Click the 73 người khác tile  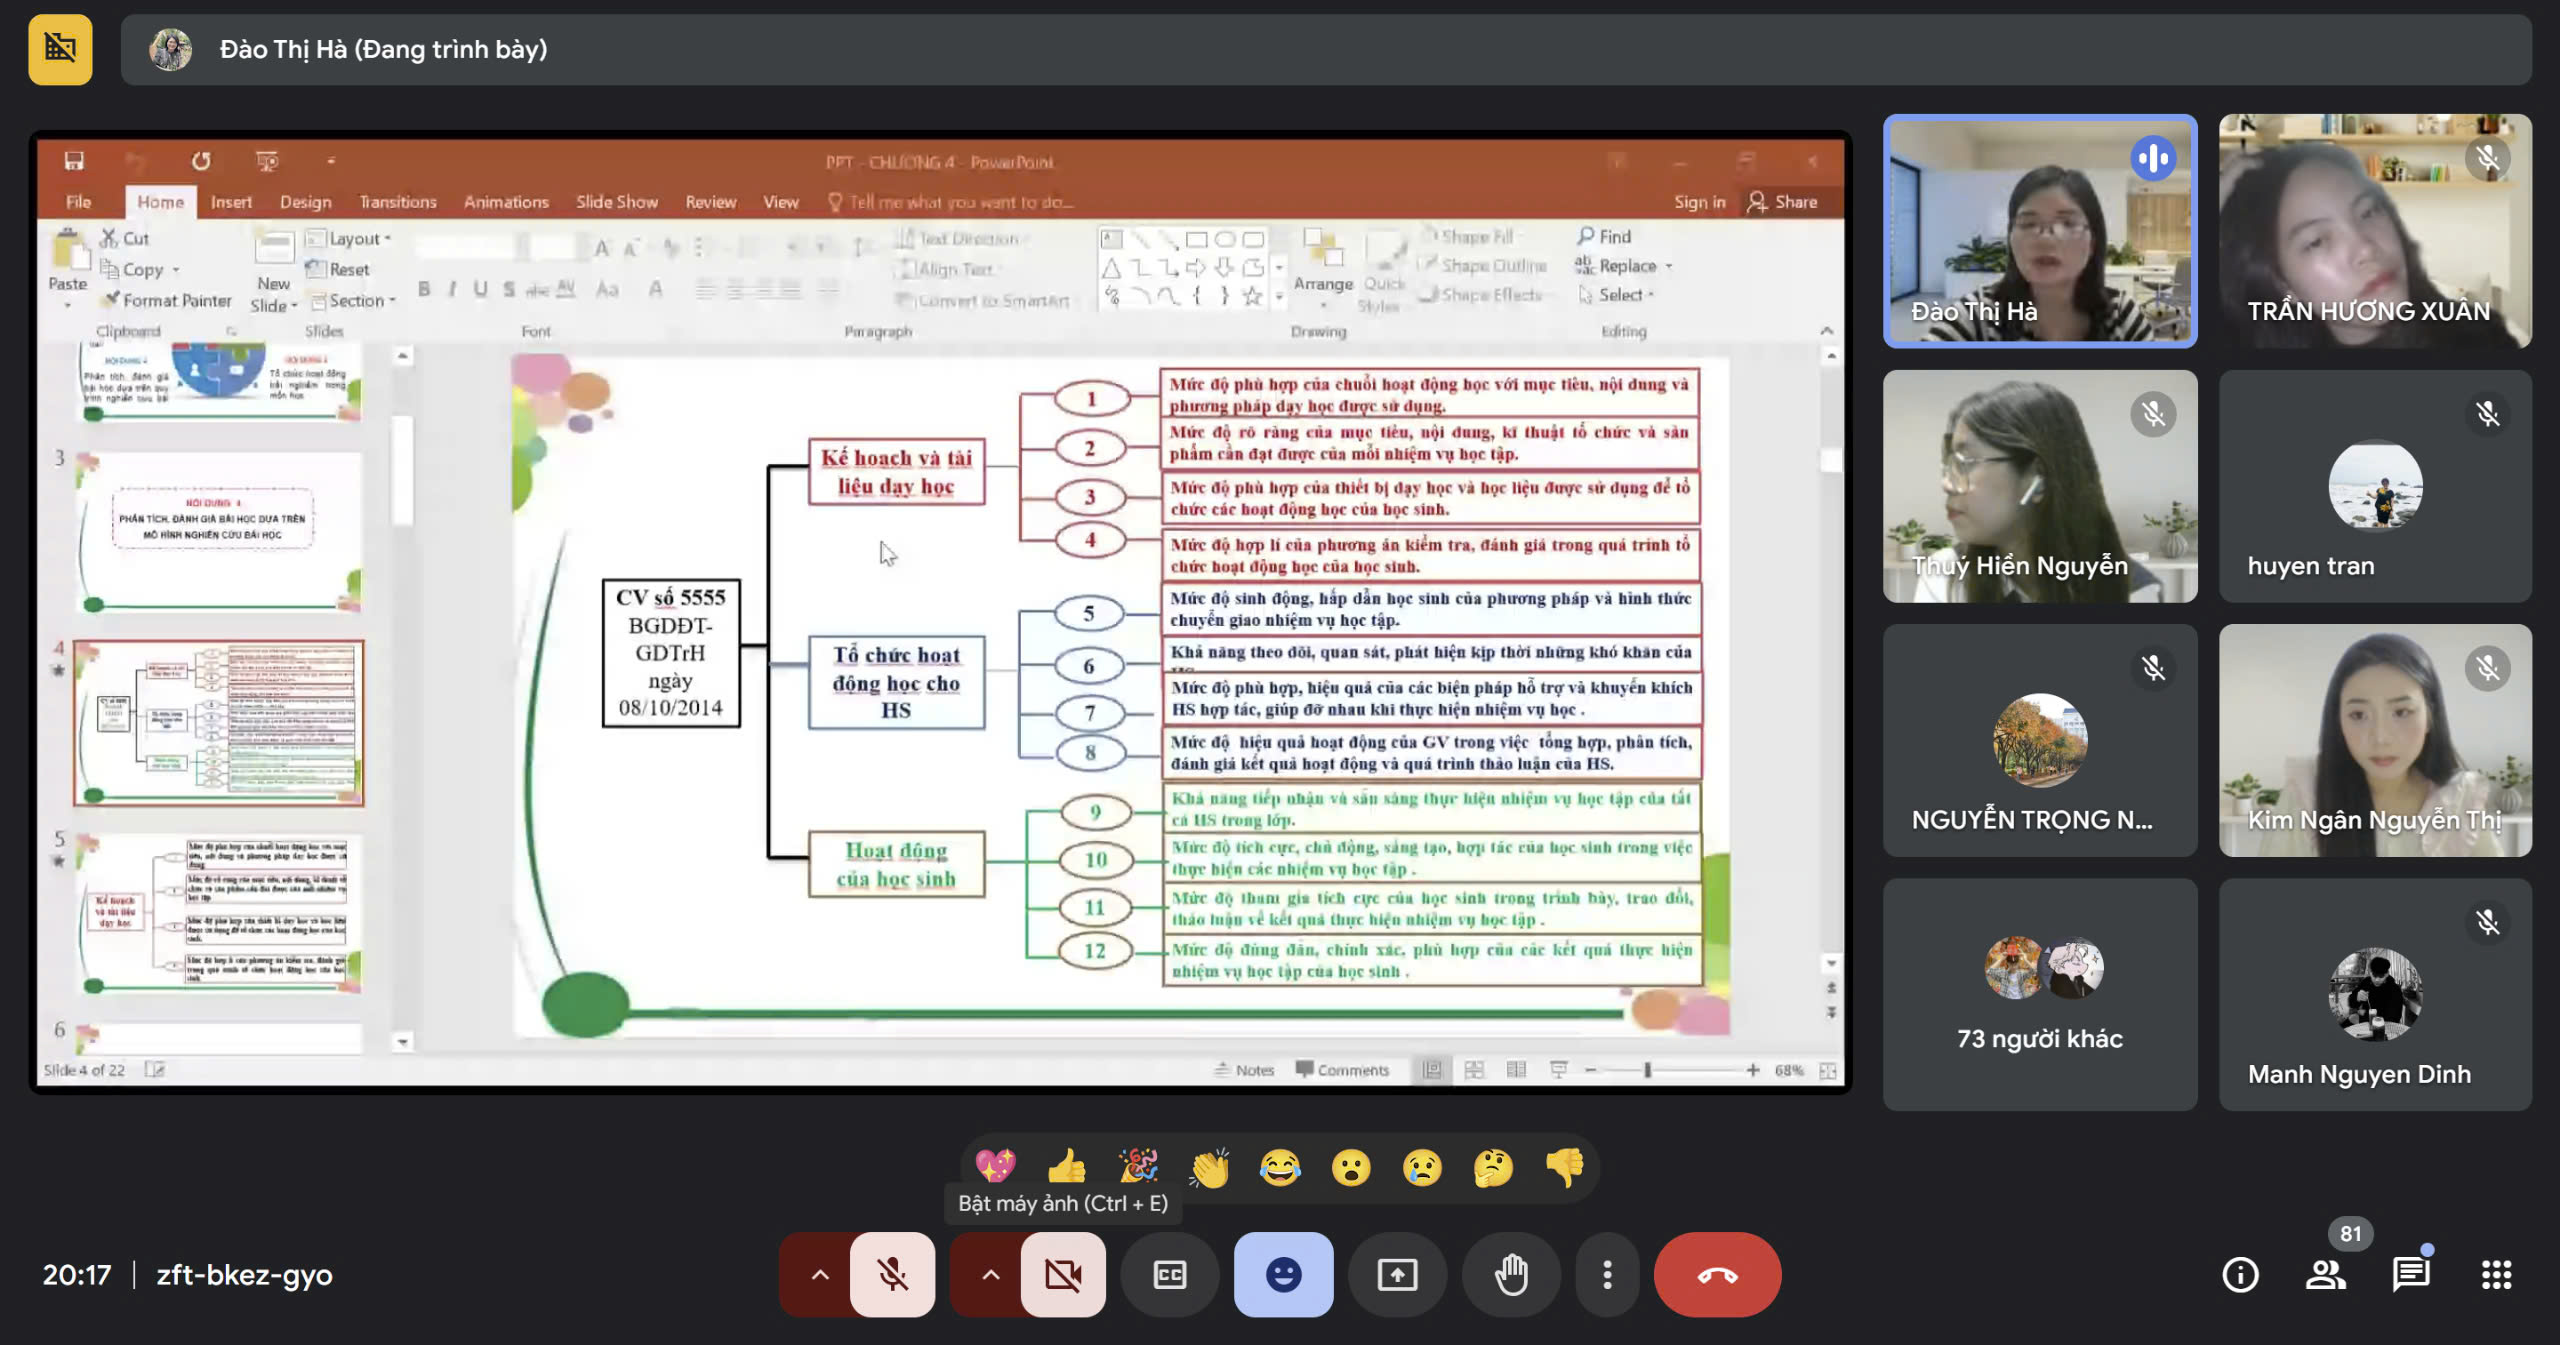(2039, 994)
